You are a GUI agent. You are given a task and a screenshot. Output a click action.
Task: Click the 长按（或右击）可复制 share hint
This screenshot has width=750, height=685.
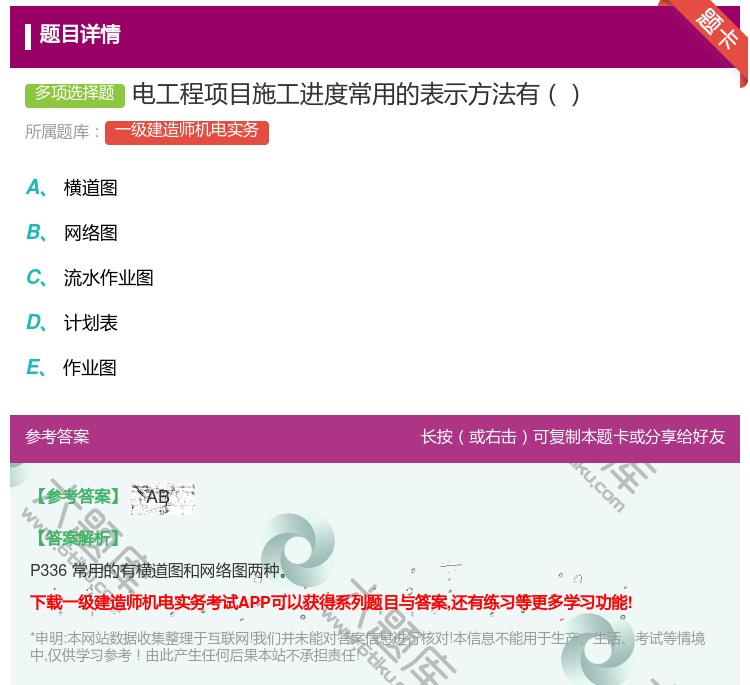(573, 436)
